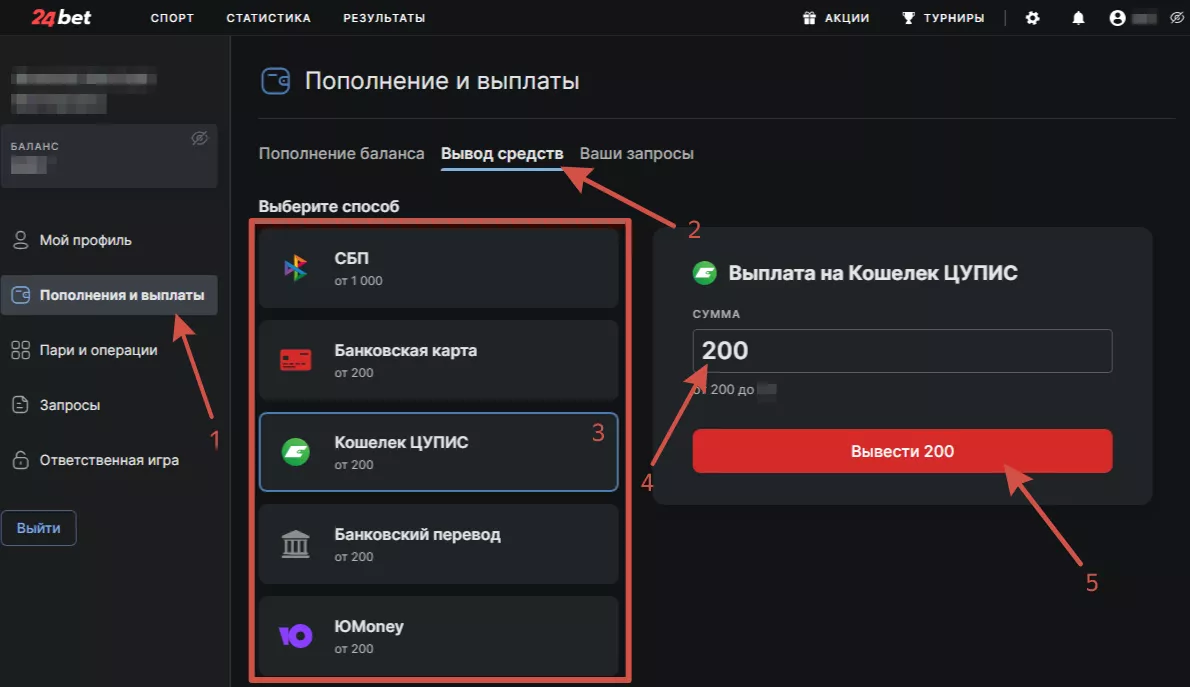
Task: Click the user account avatar icon
Action: [1118, 18]
